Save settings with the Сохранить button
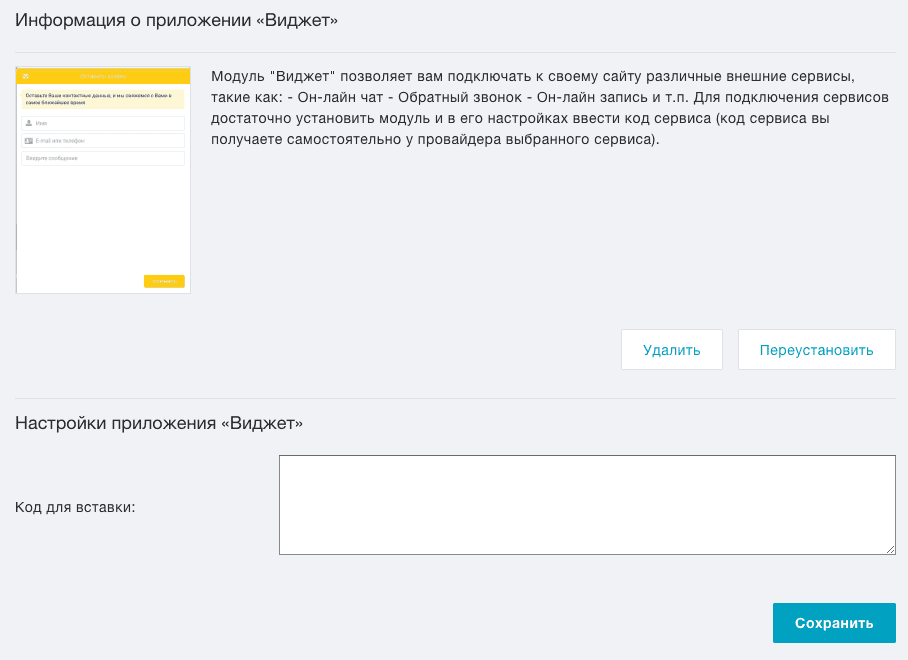908x660 pixels. 834,623
